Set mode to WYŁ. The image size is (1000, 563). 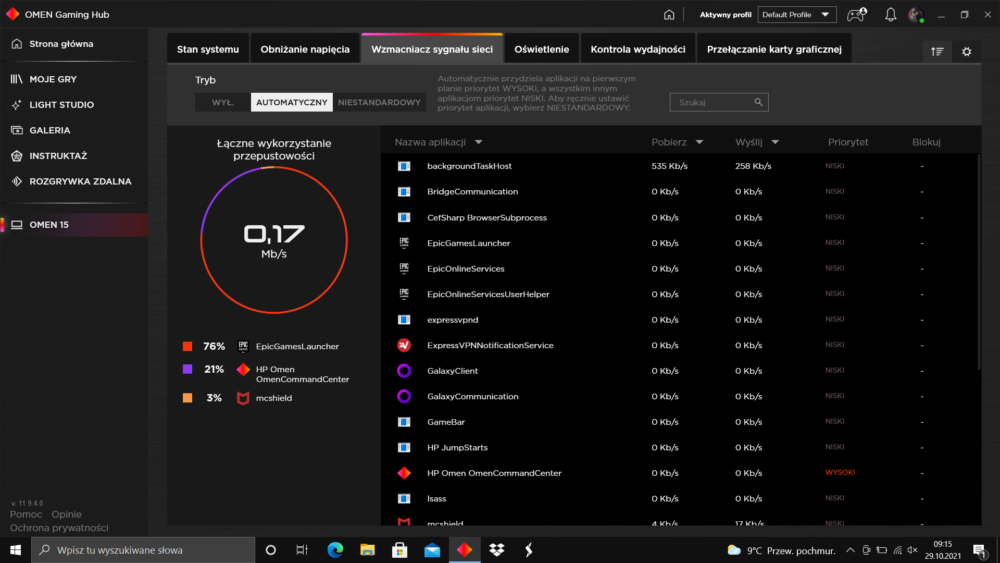223,102
